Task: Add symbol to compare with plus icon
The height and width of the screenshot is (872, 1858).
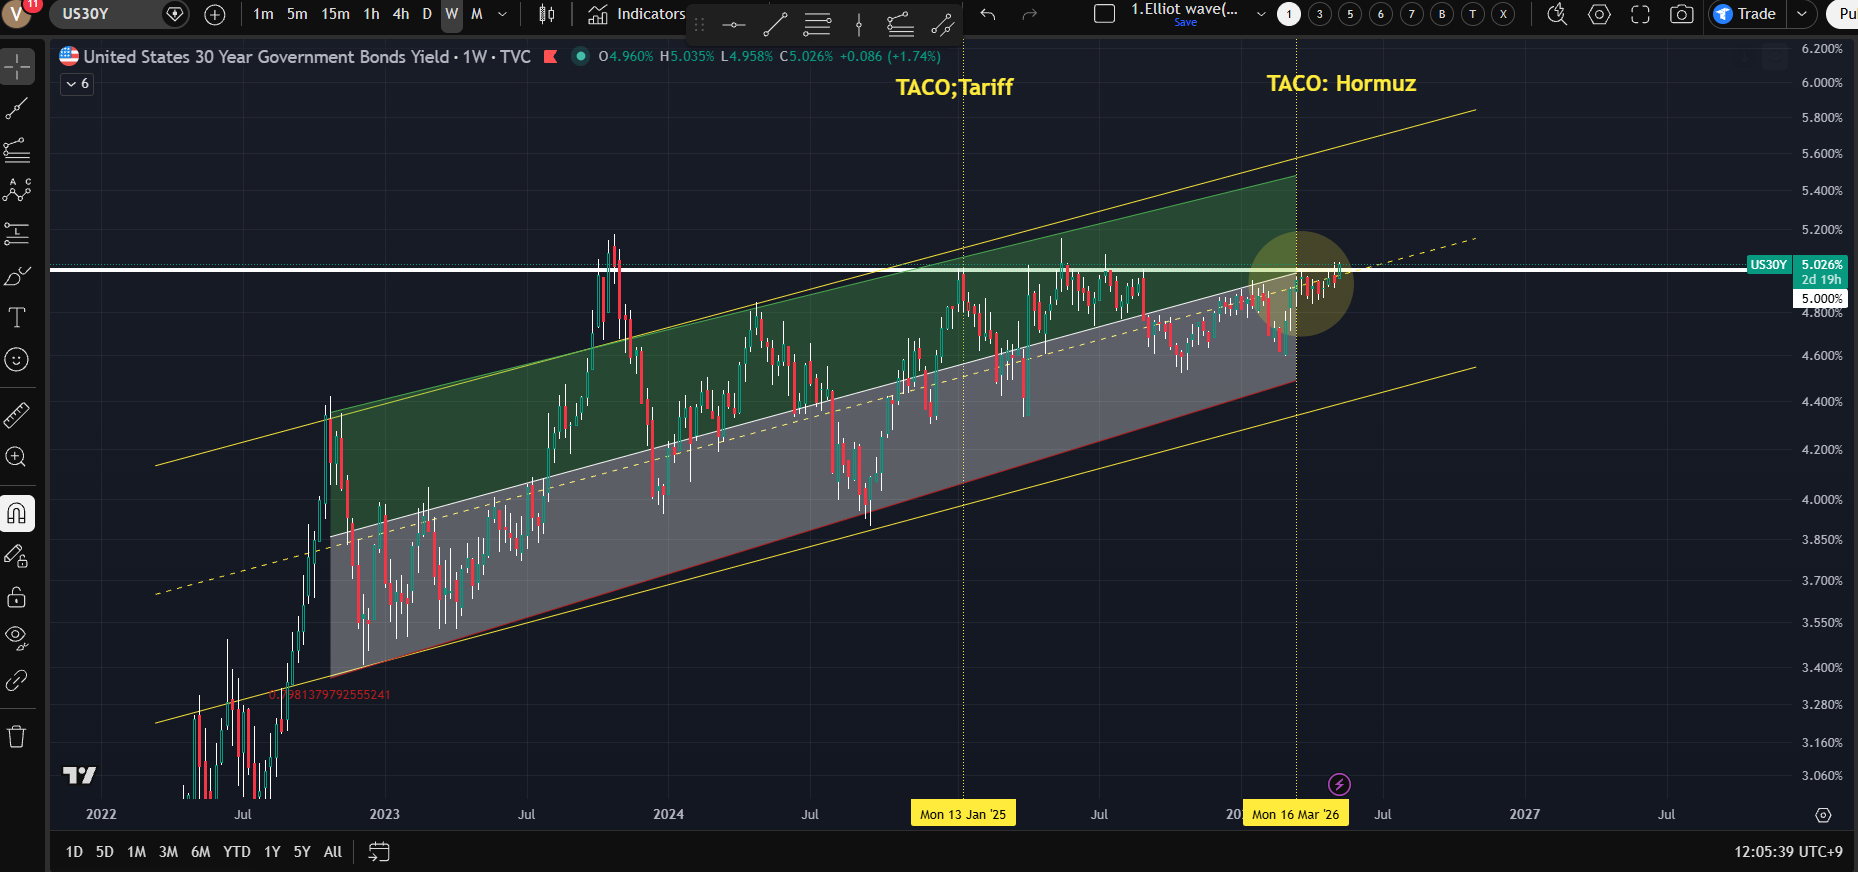Action: pos(215,14)
